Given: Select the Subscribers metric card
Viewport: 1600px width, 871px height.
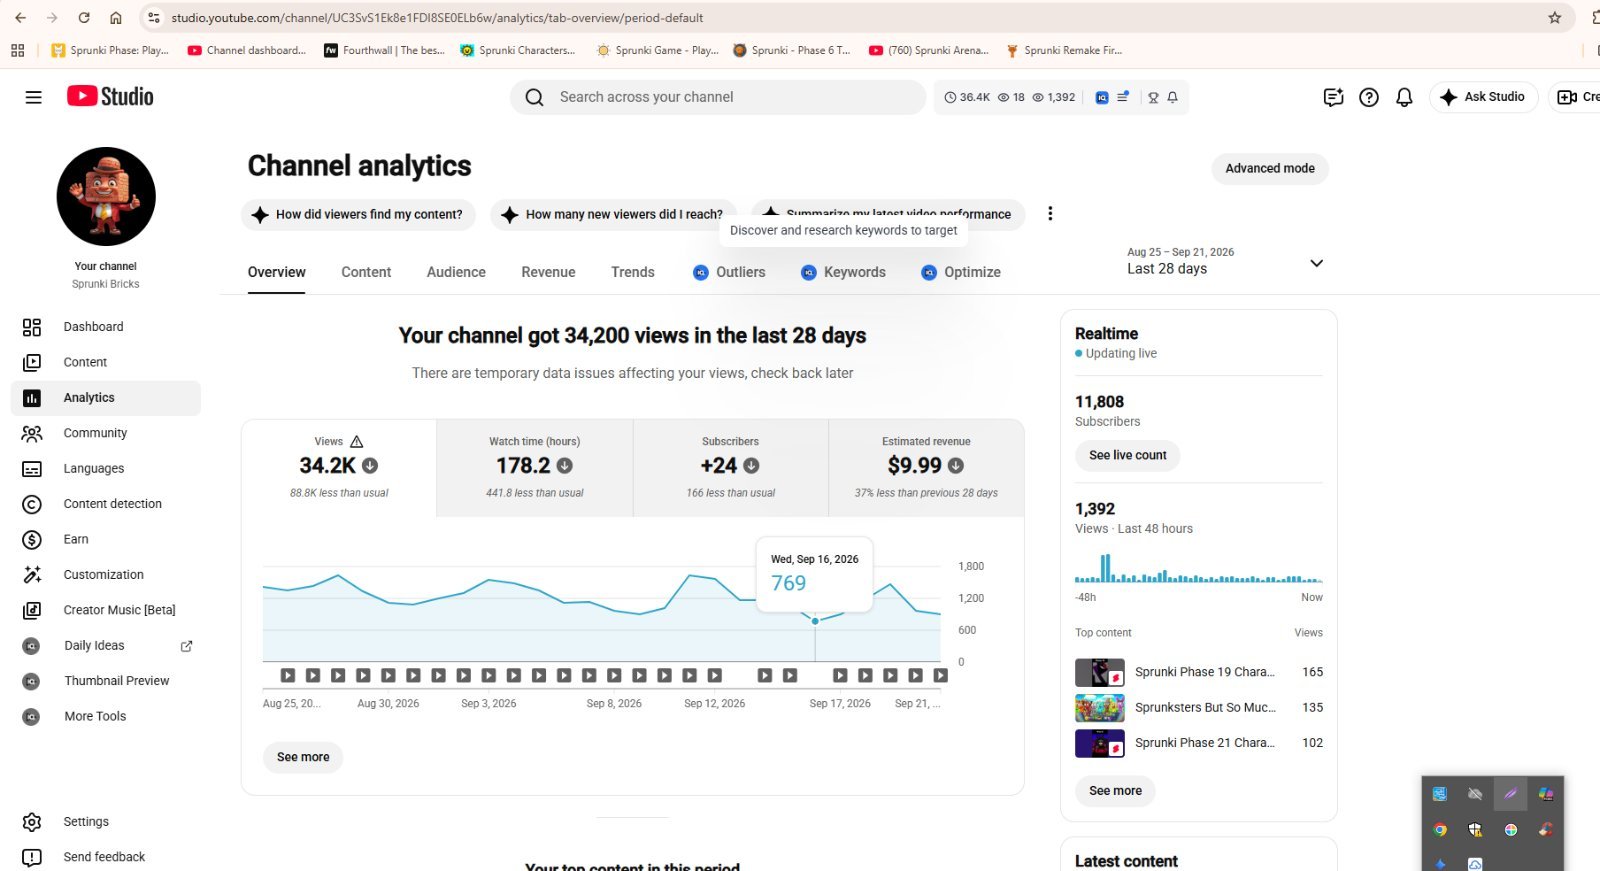Looking at the screenshot, I should (x=731, y=468).
